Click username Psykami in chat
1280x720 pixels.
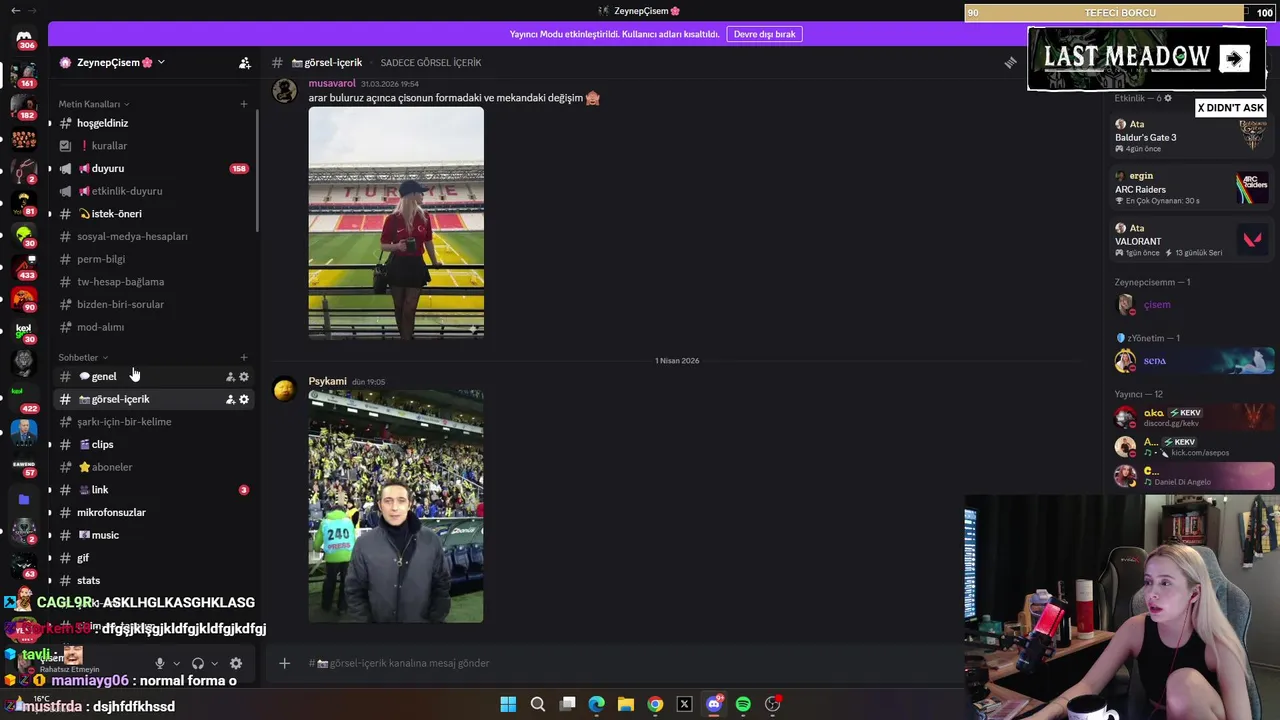click(x=327, y=382)
